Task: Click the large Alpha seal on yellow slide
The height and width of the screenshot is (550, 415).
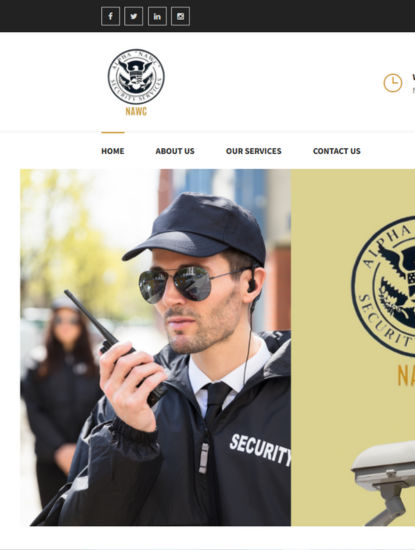Action: pos(384,287)
